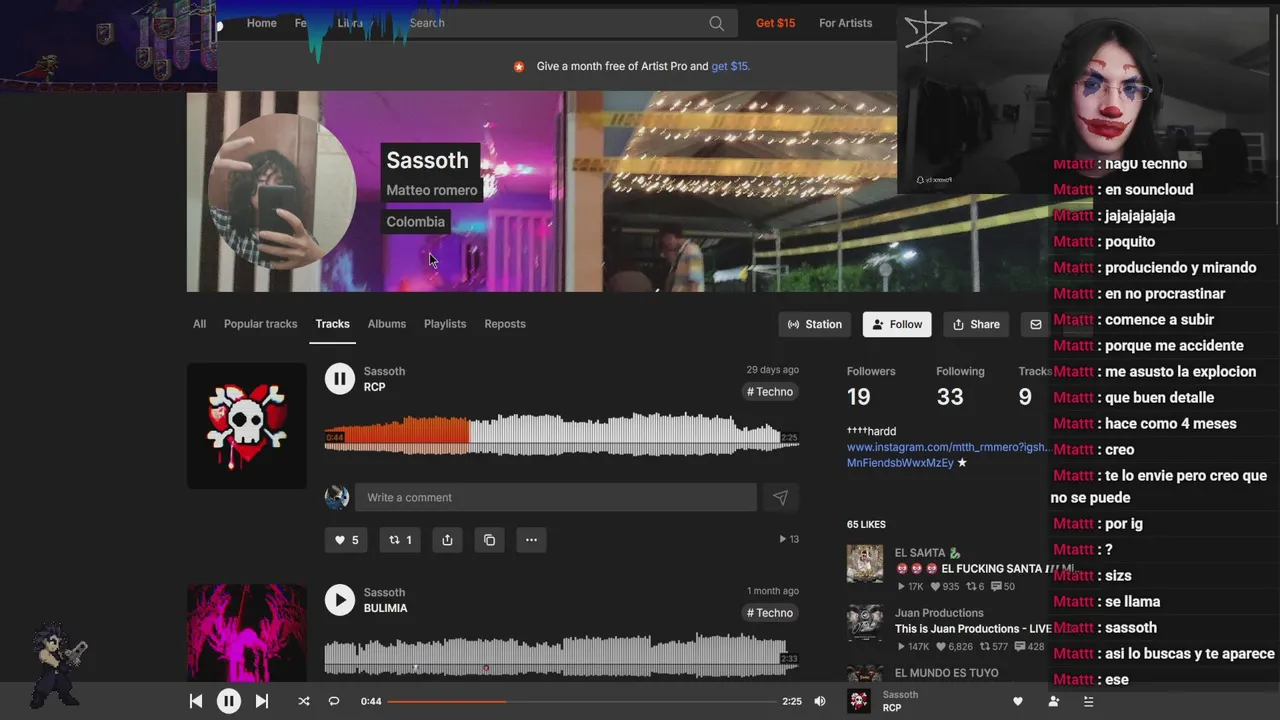Toggle shuffle in player bar
The image size is (1280, 720).
click(x=304, y=701)
